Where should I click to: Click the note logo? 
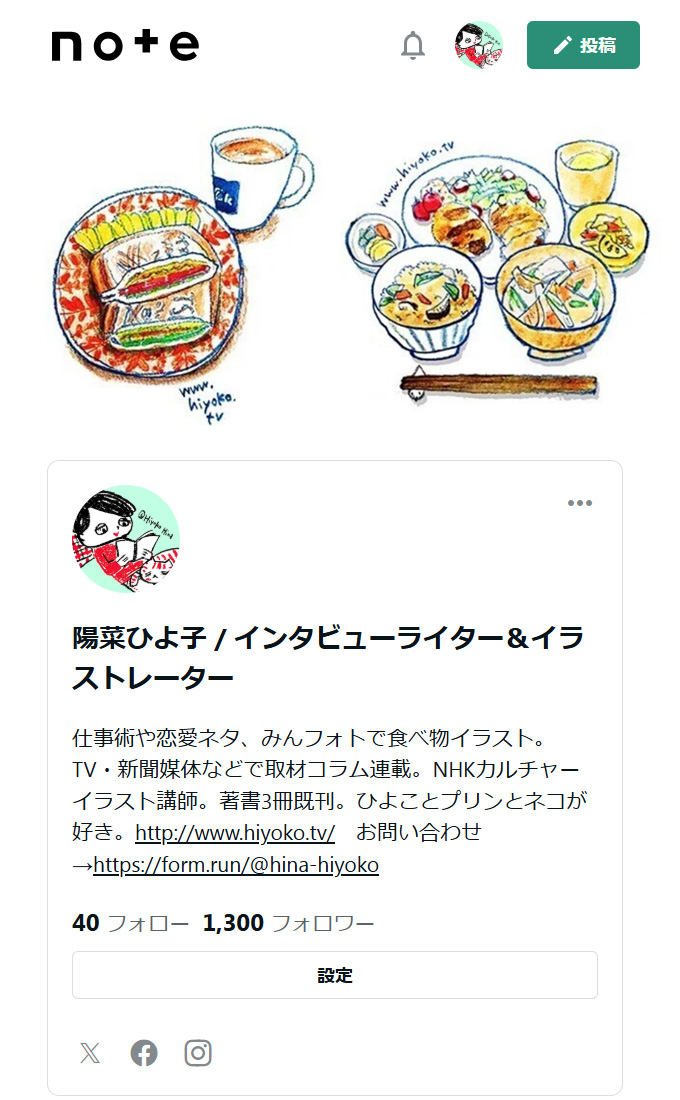(x=126, y=45)
